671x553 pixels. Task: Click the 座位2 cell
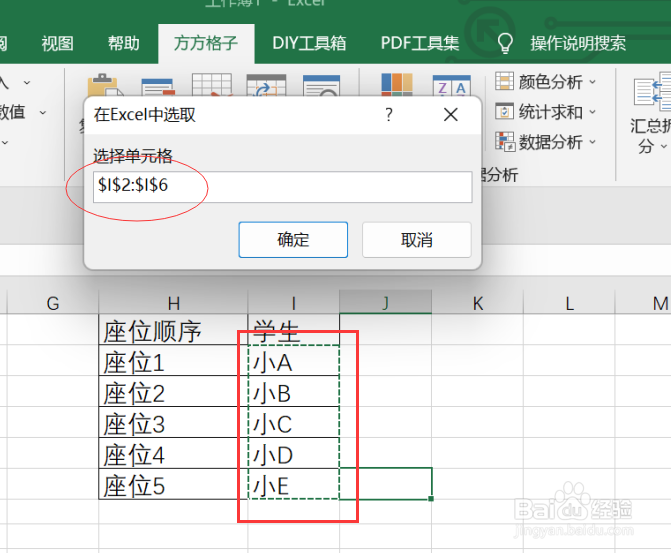pyautogui.click(x=173, y=392)
